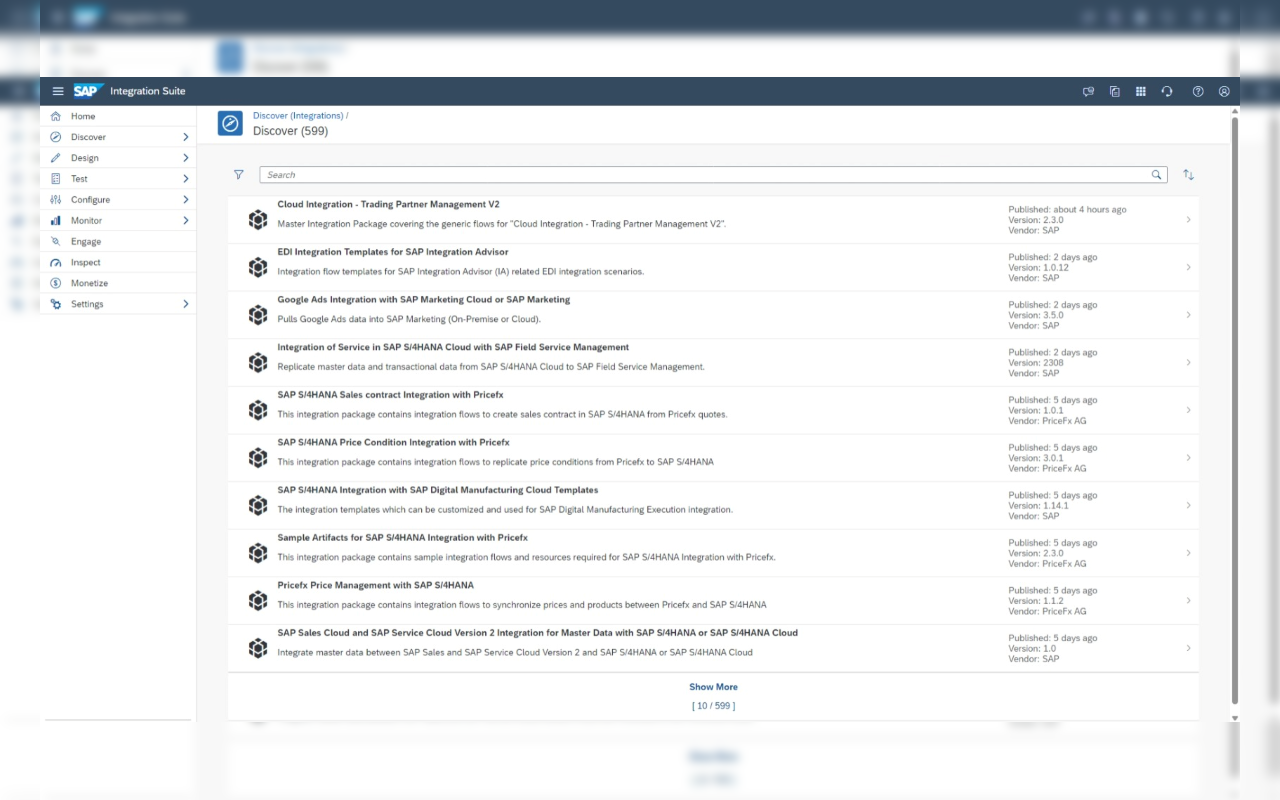
Task: Click the compass Discover page icon
Action: 230,123
